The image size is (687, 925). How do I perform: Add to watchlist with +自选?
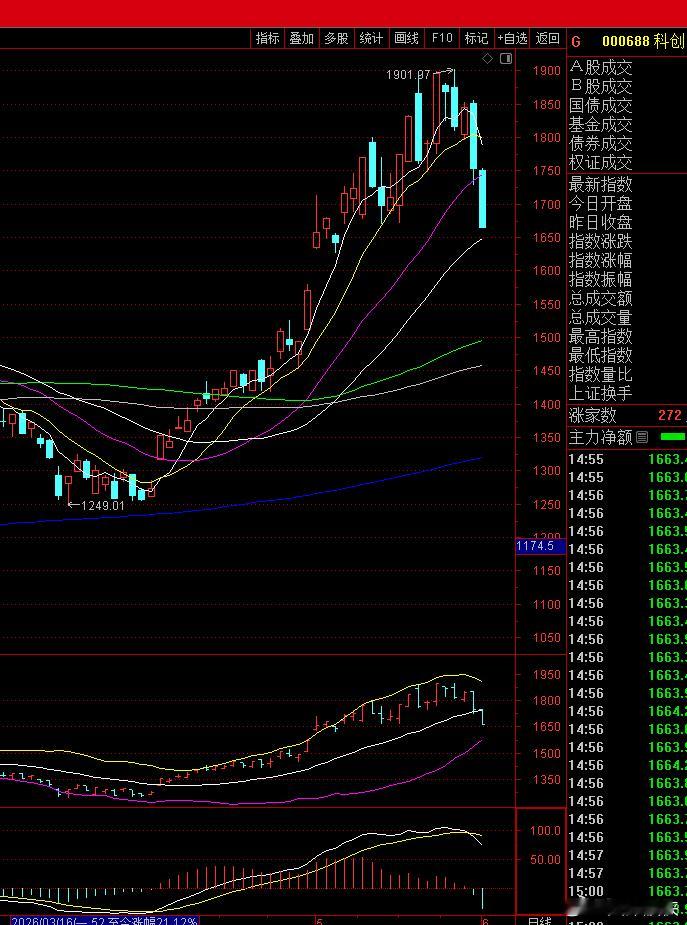pyautogui.click(x=512, y=38)
